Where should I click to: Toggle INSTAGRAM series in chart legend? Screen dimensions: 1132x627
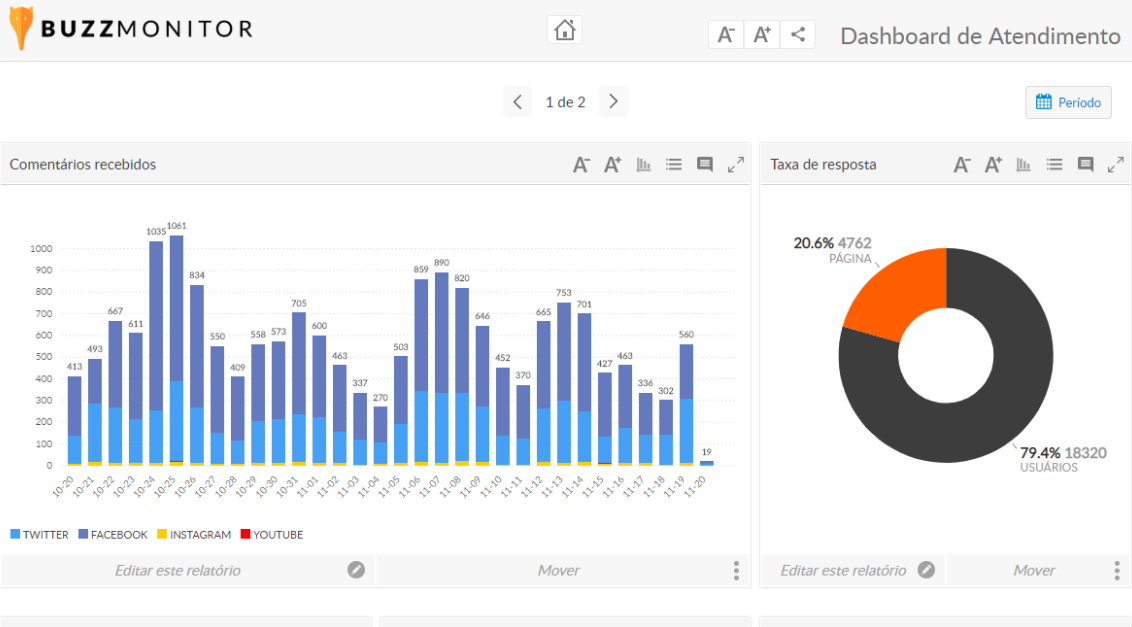(193, 535)
